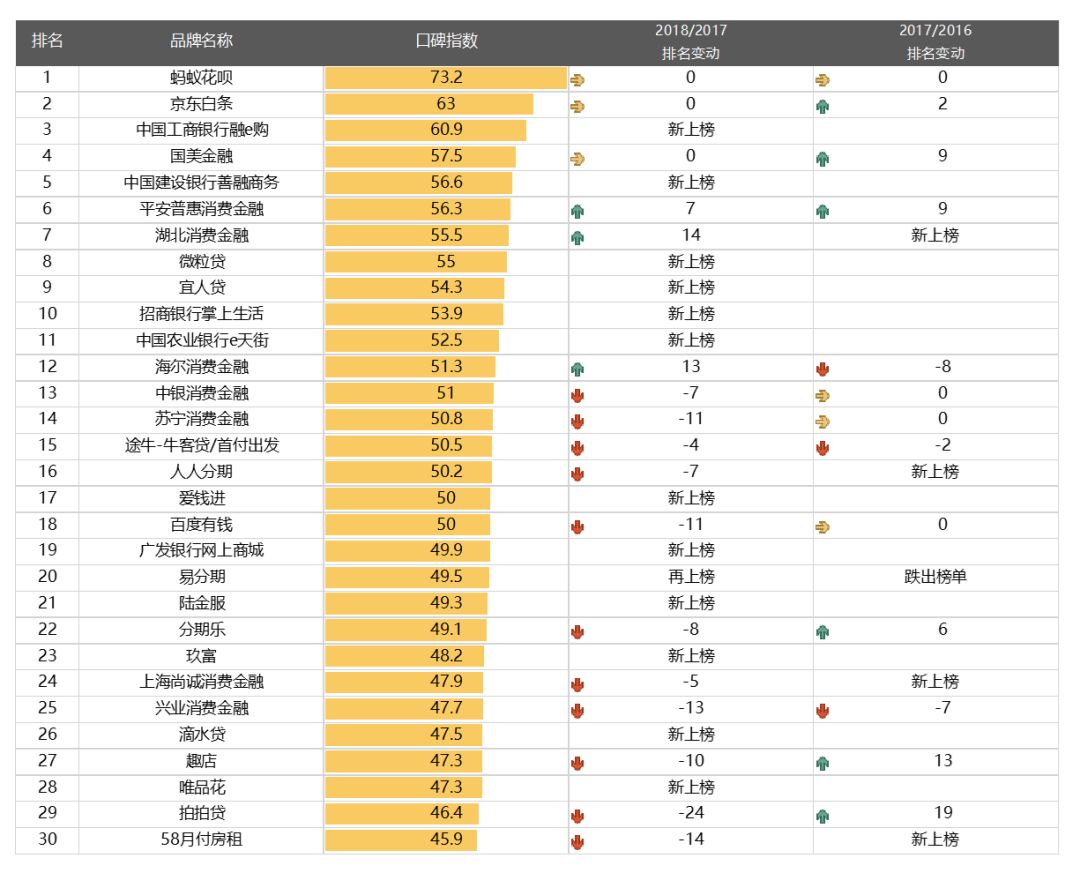The width and height of the screenshot is (1080, 873).
Task: Click red down arrow in 58月付房租 row
Action: [x=577, y=842]
